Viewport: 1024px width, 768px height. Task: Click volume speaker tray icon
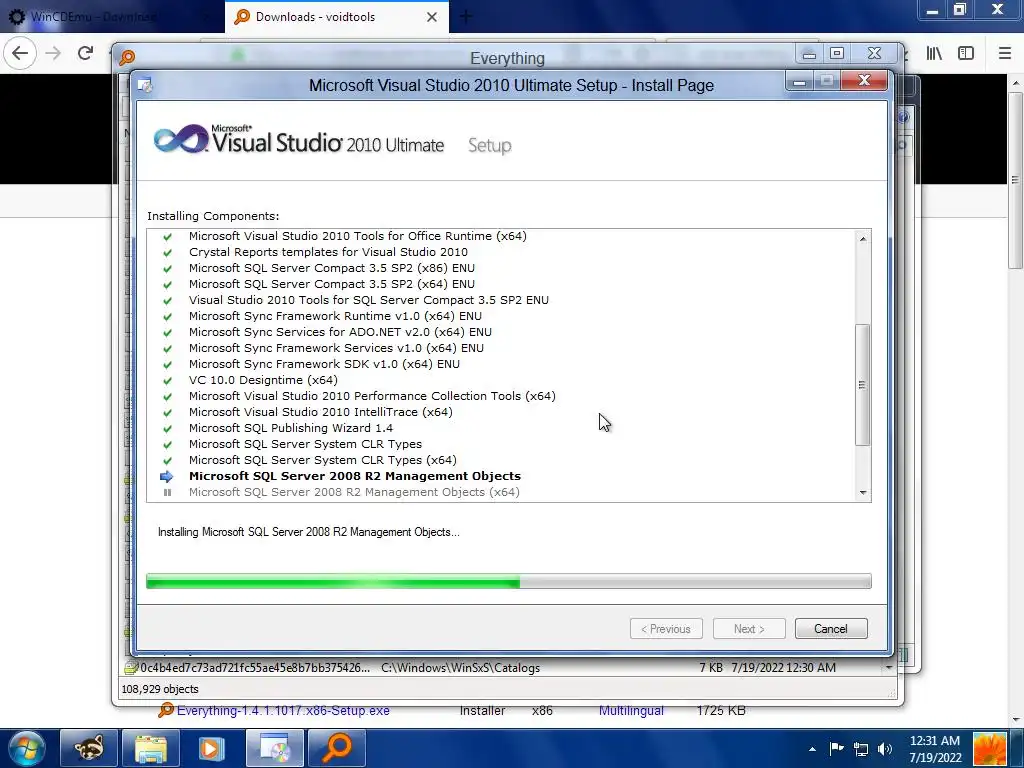click(x=885, y=749)
